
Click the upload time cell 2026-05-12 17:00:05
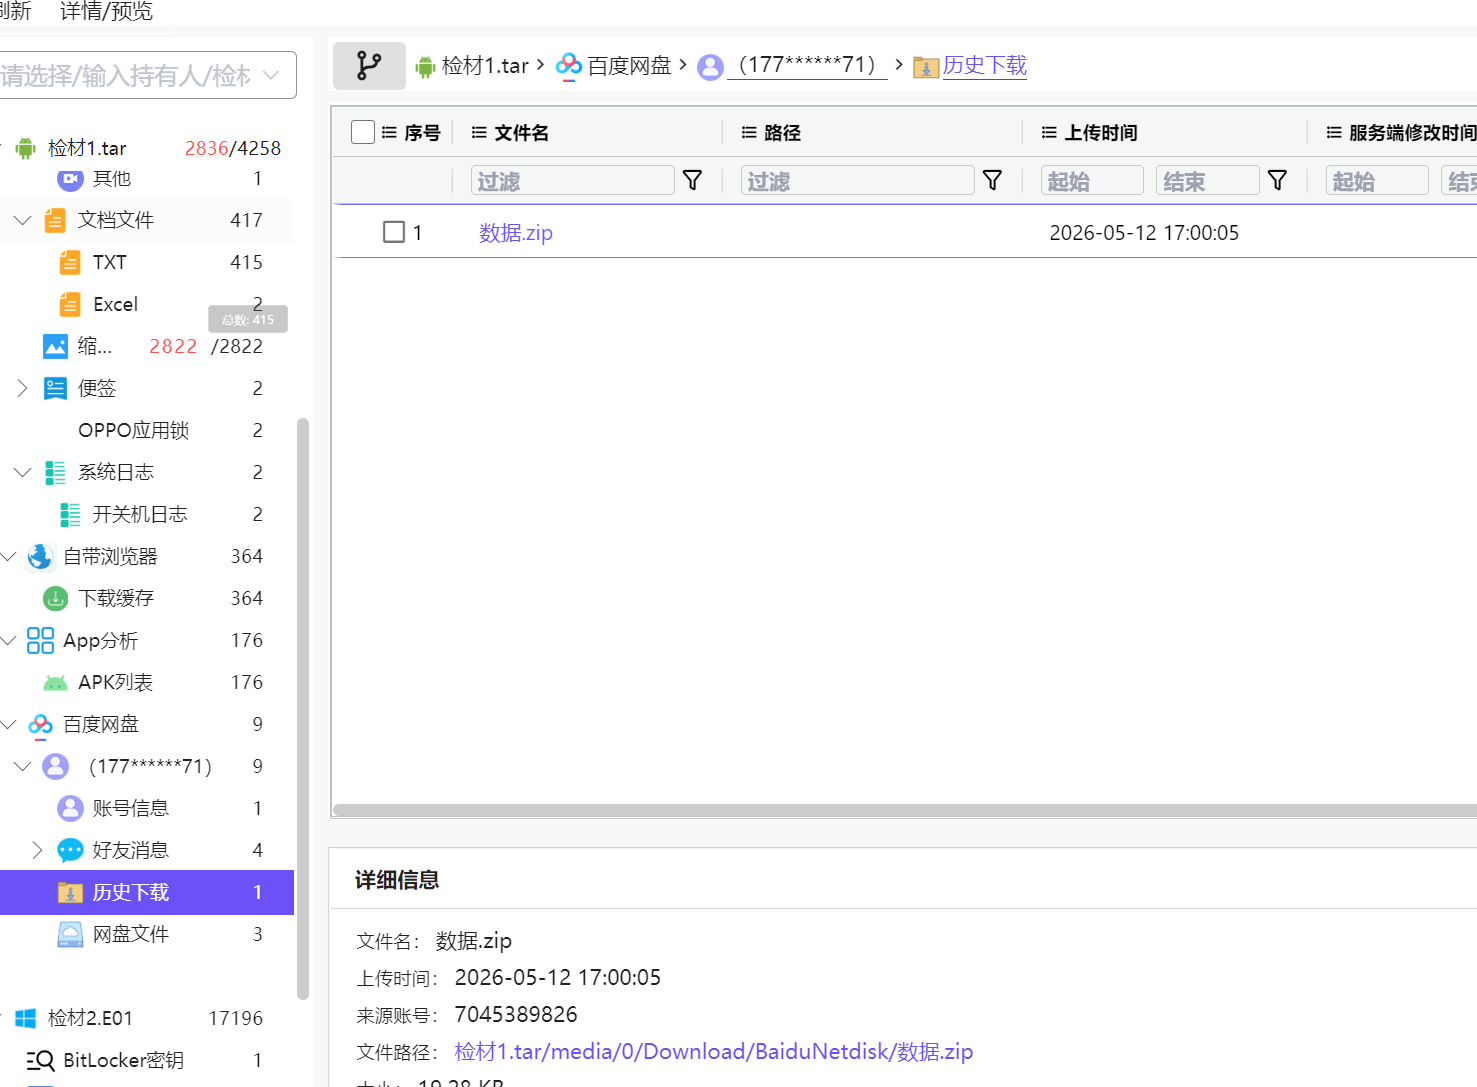point(1144,233)
